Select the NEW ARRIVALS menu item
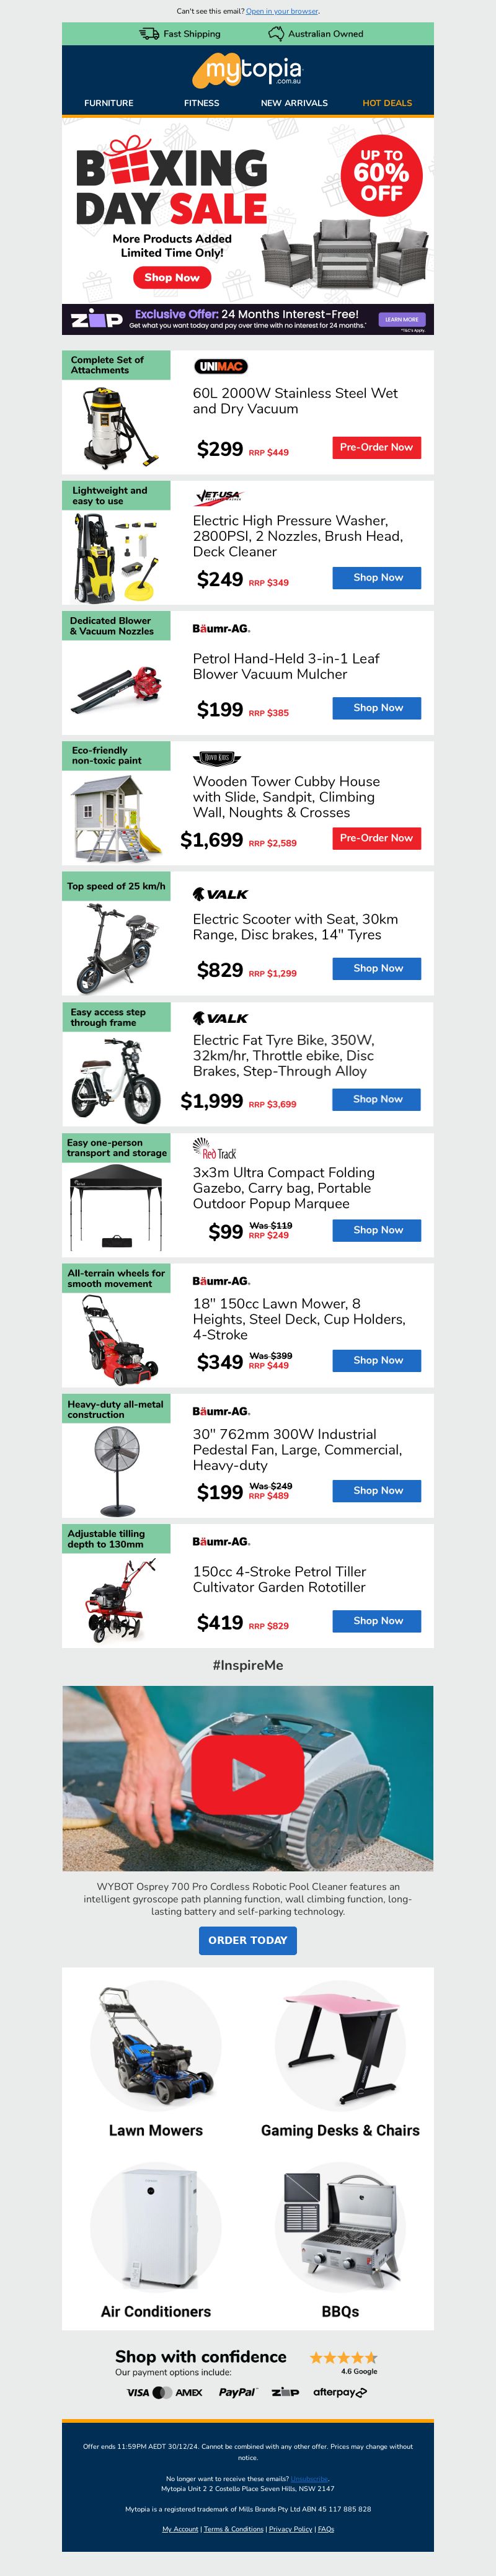 point(294,103)
